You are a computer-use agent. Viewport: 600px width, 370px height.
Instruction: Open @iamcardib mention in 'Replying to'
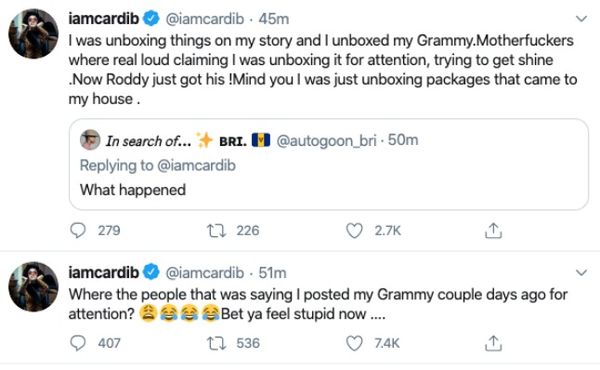coord(196,165)
